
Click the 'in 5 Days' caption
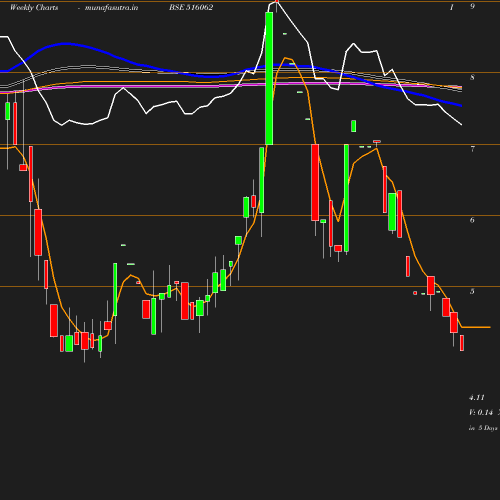point(483,428)
